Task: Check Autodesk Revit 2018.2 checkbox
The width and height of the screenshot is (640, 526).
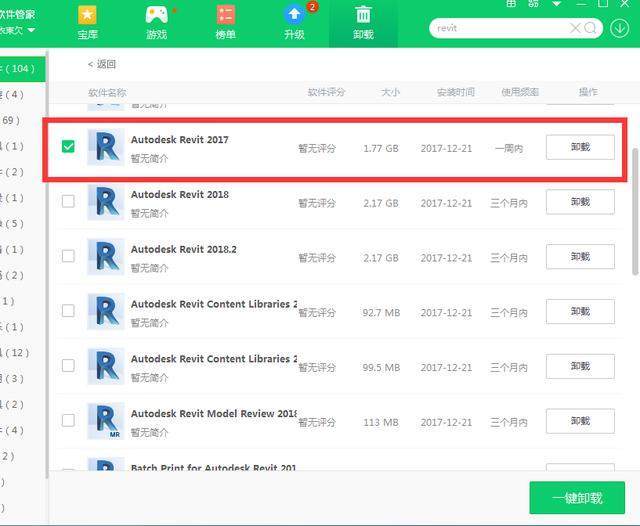Action: pos(68,256)
